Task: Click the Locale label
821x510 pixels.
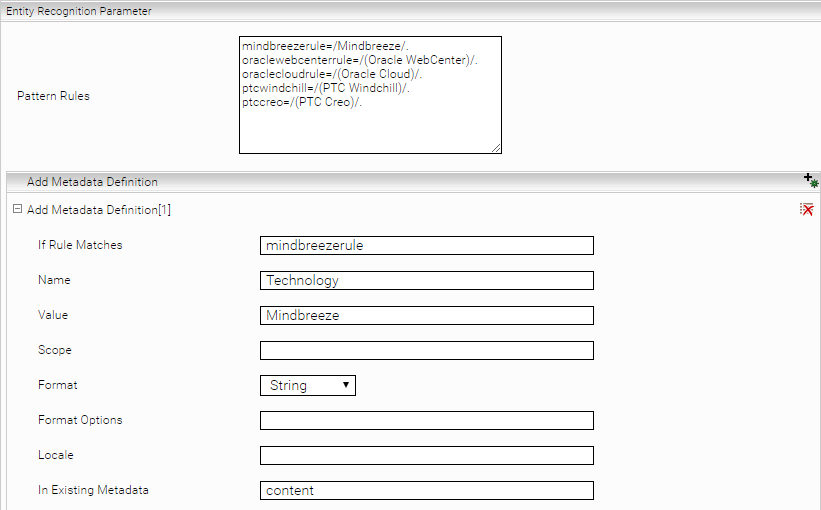Action: pyautogui.click(x=56, y=455)
